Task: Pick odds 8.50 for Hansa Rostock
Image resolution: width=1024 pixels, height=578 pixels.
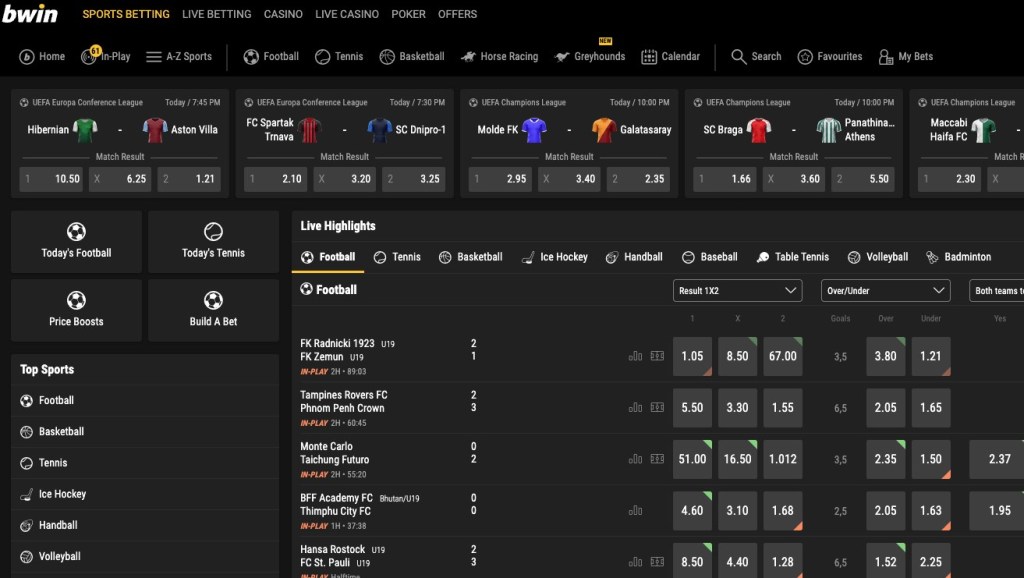Action: point(692,560)
